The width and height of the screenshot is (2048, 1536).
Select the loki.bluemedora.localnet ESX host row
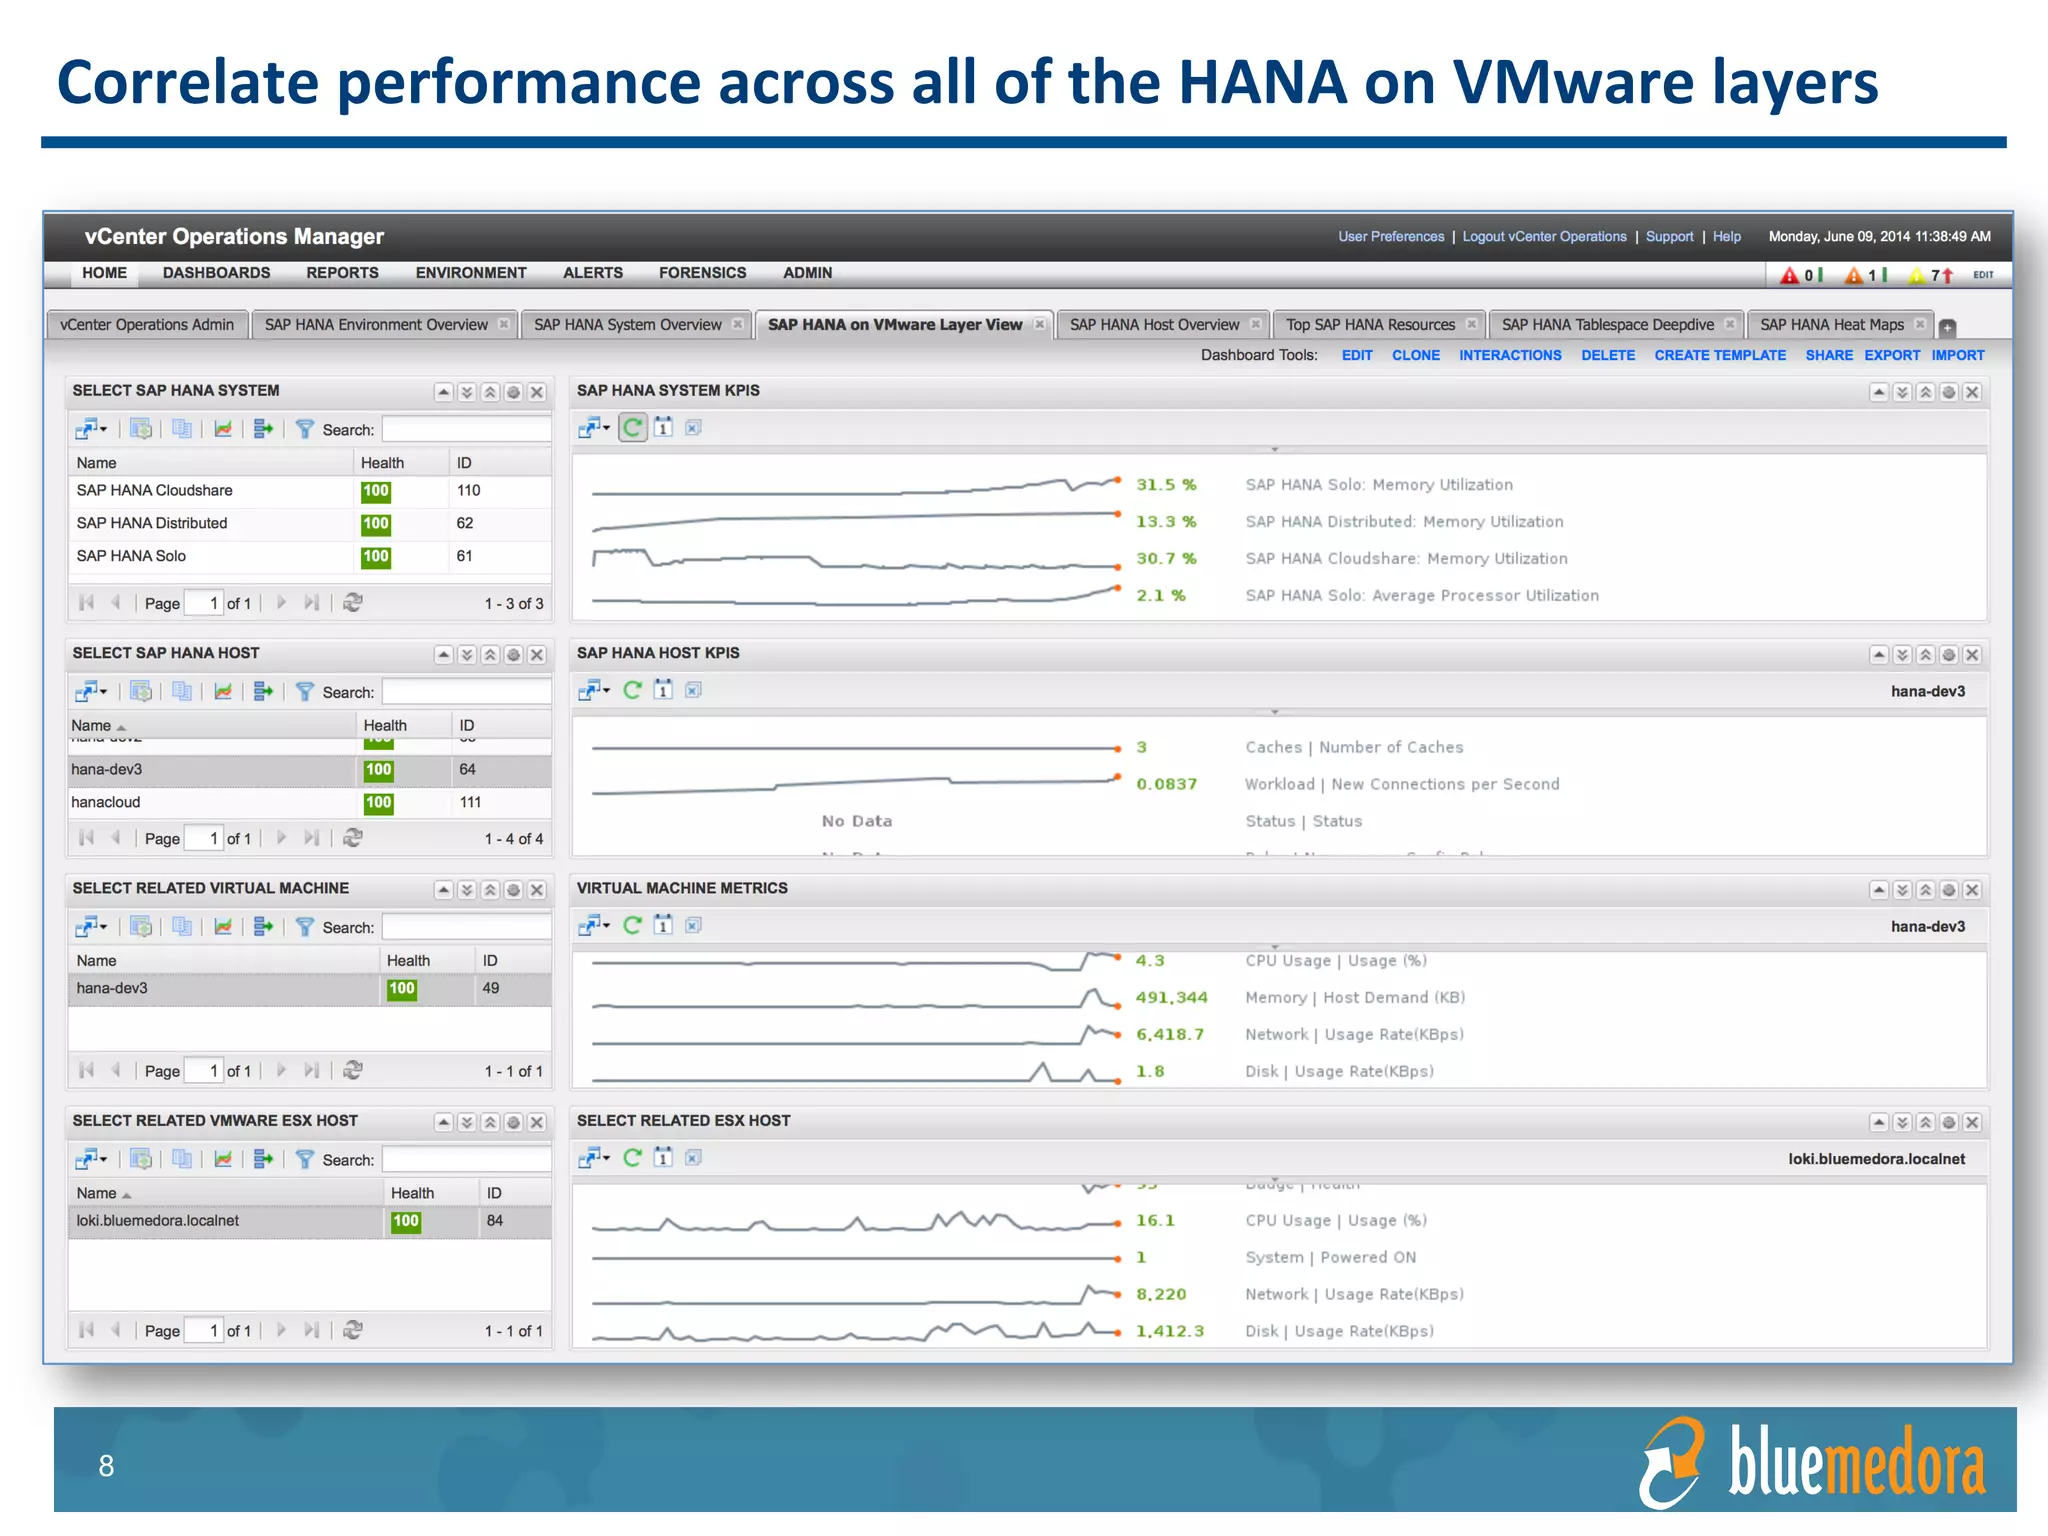[310, 1221]
